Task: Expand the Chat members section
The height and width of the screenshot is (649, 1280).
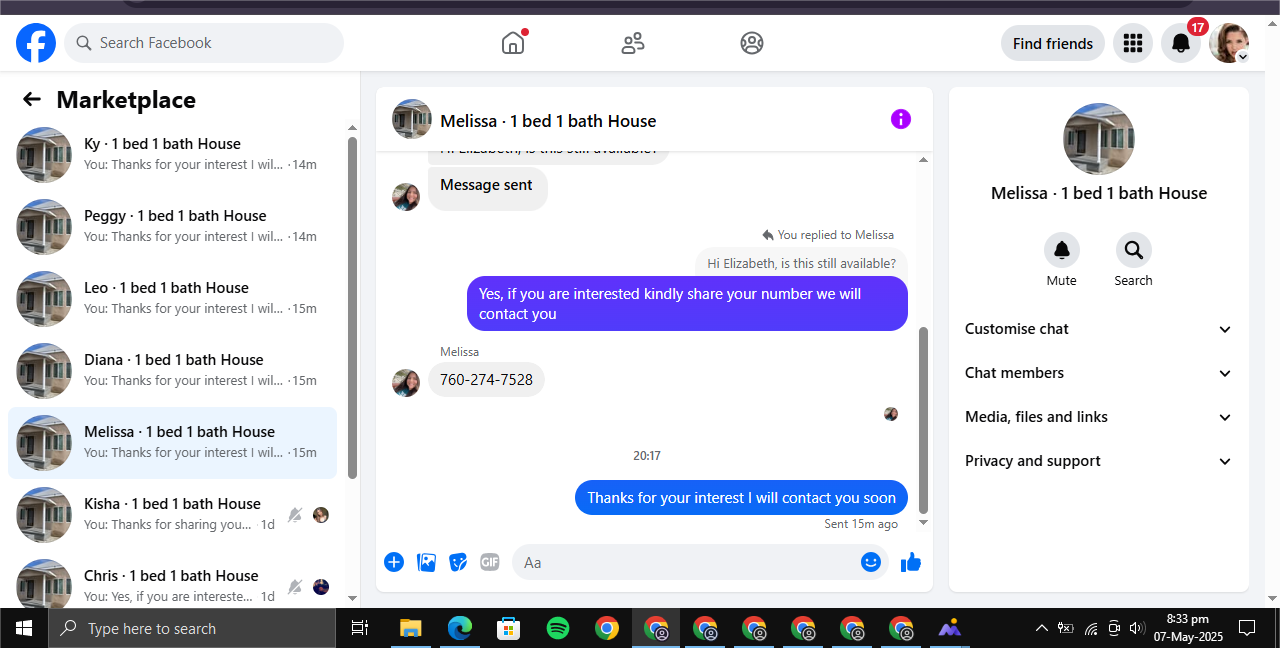Action: [x=1098, y=373]
